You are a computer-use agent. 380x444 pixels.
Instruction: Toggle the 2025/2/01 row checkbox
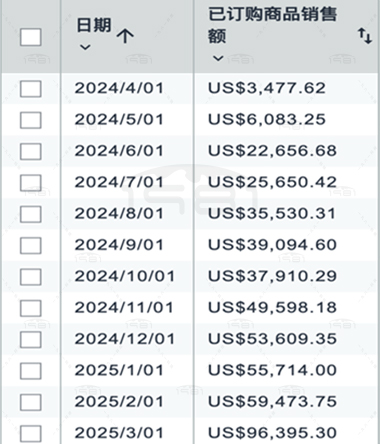31,402
